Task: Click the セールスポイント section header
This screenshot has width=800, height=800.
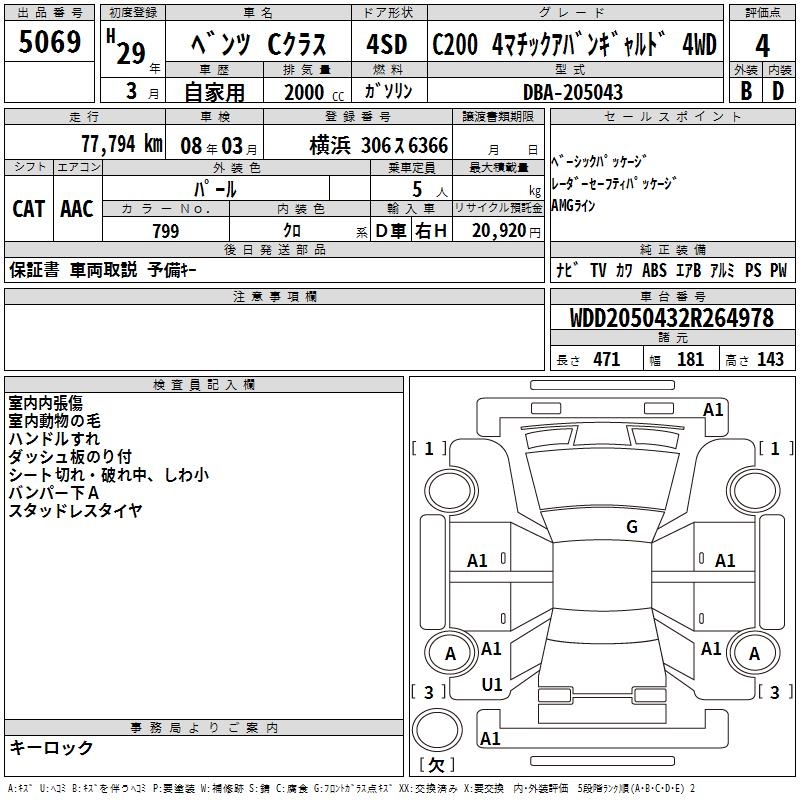Action: 672,116
